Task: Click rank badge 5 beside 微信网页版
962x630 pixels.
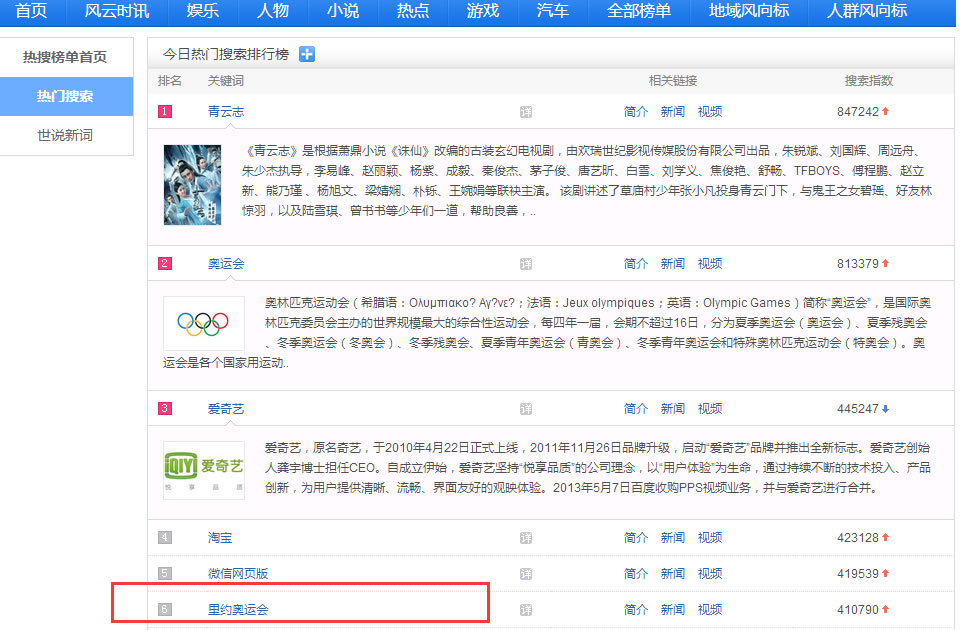Action: point(165,573)
